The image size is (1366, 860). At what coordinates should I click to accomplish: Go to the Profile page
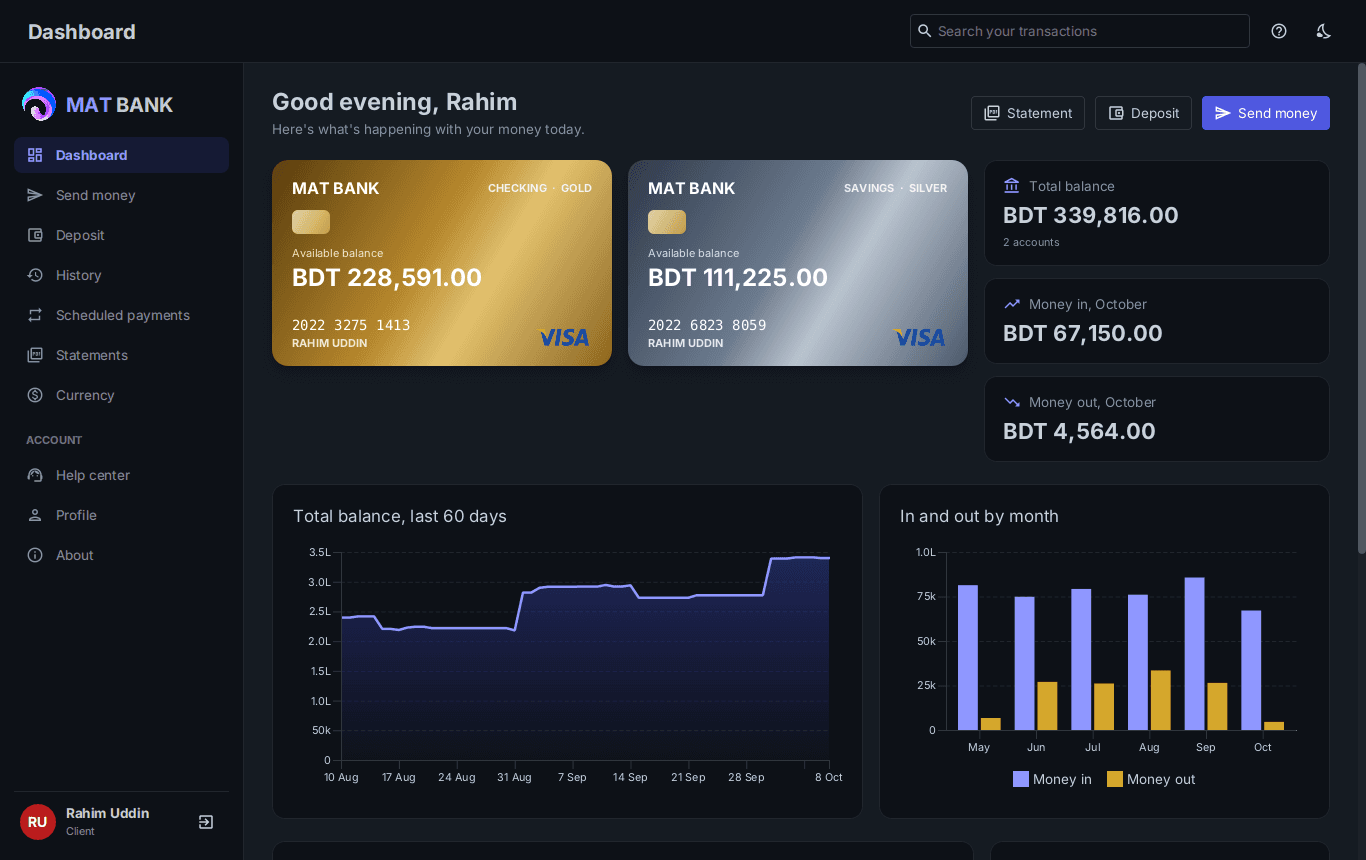(121, 515)
